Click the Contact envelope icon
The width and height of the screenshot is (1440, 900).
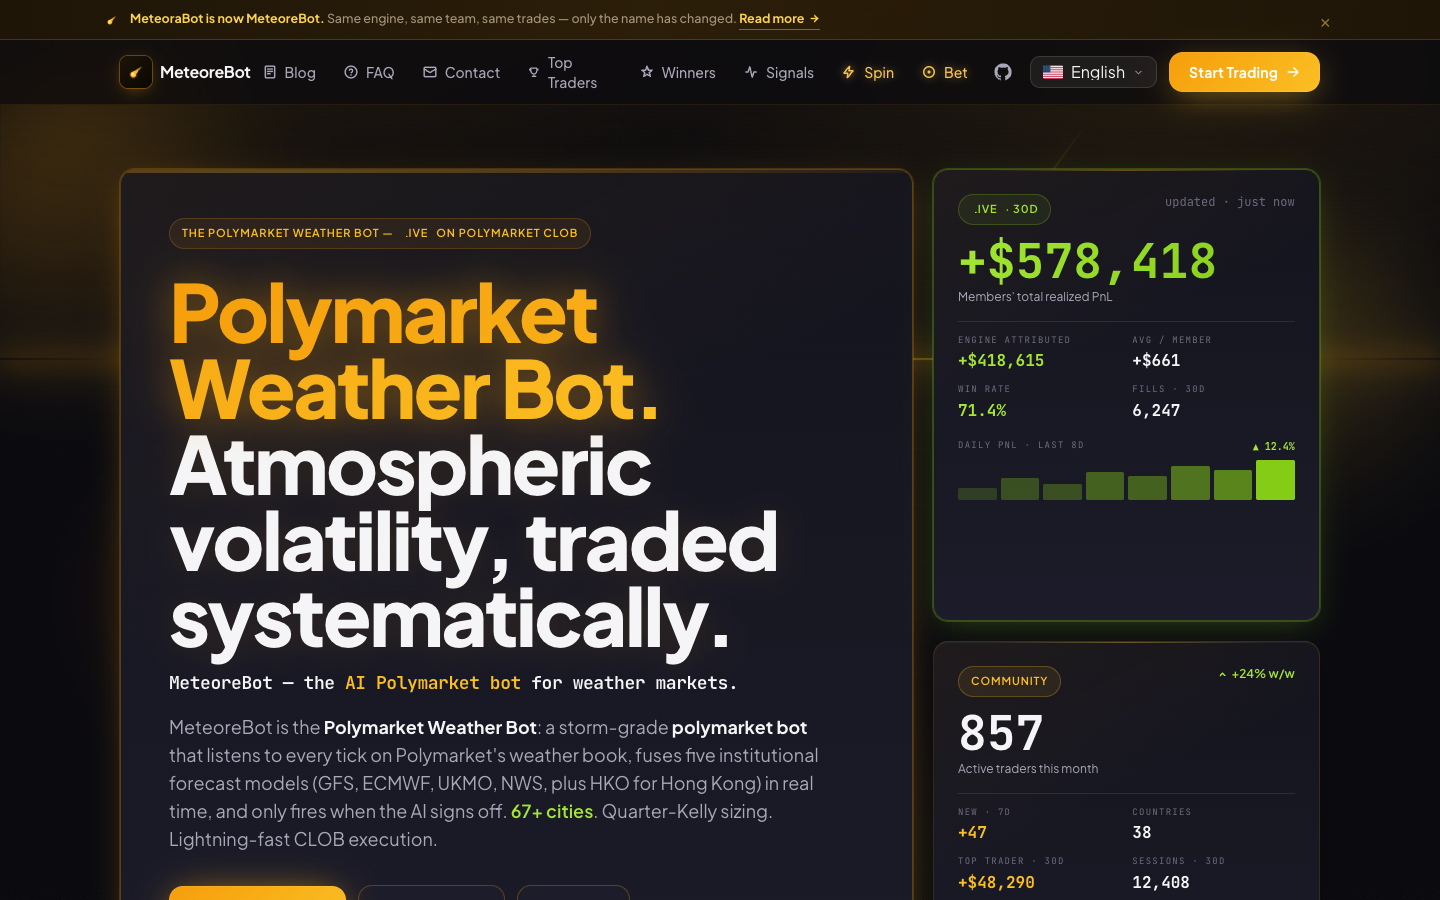430,72
